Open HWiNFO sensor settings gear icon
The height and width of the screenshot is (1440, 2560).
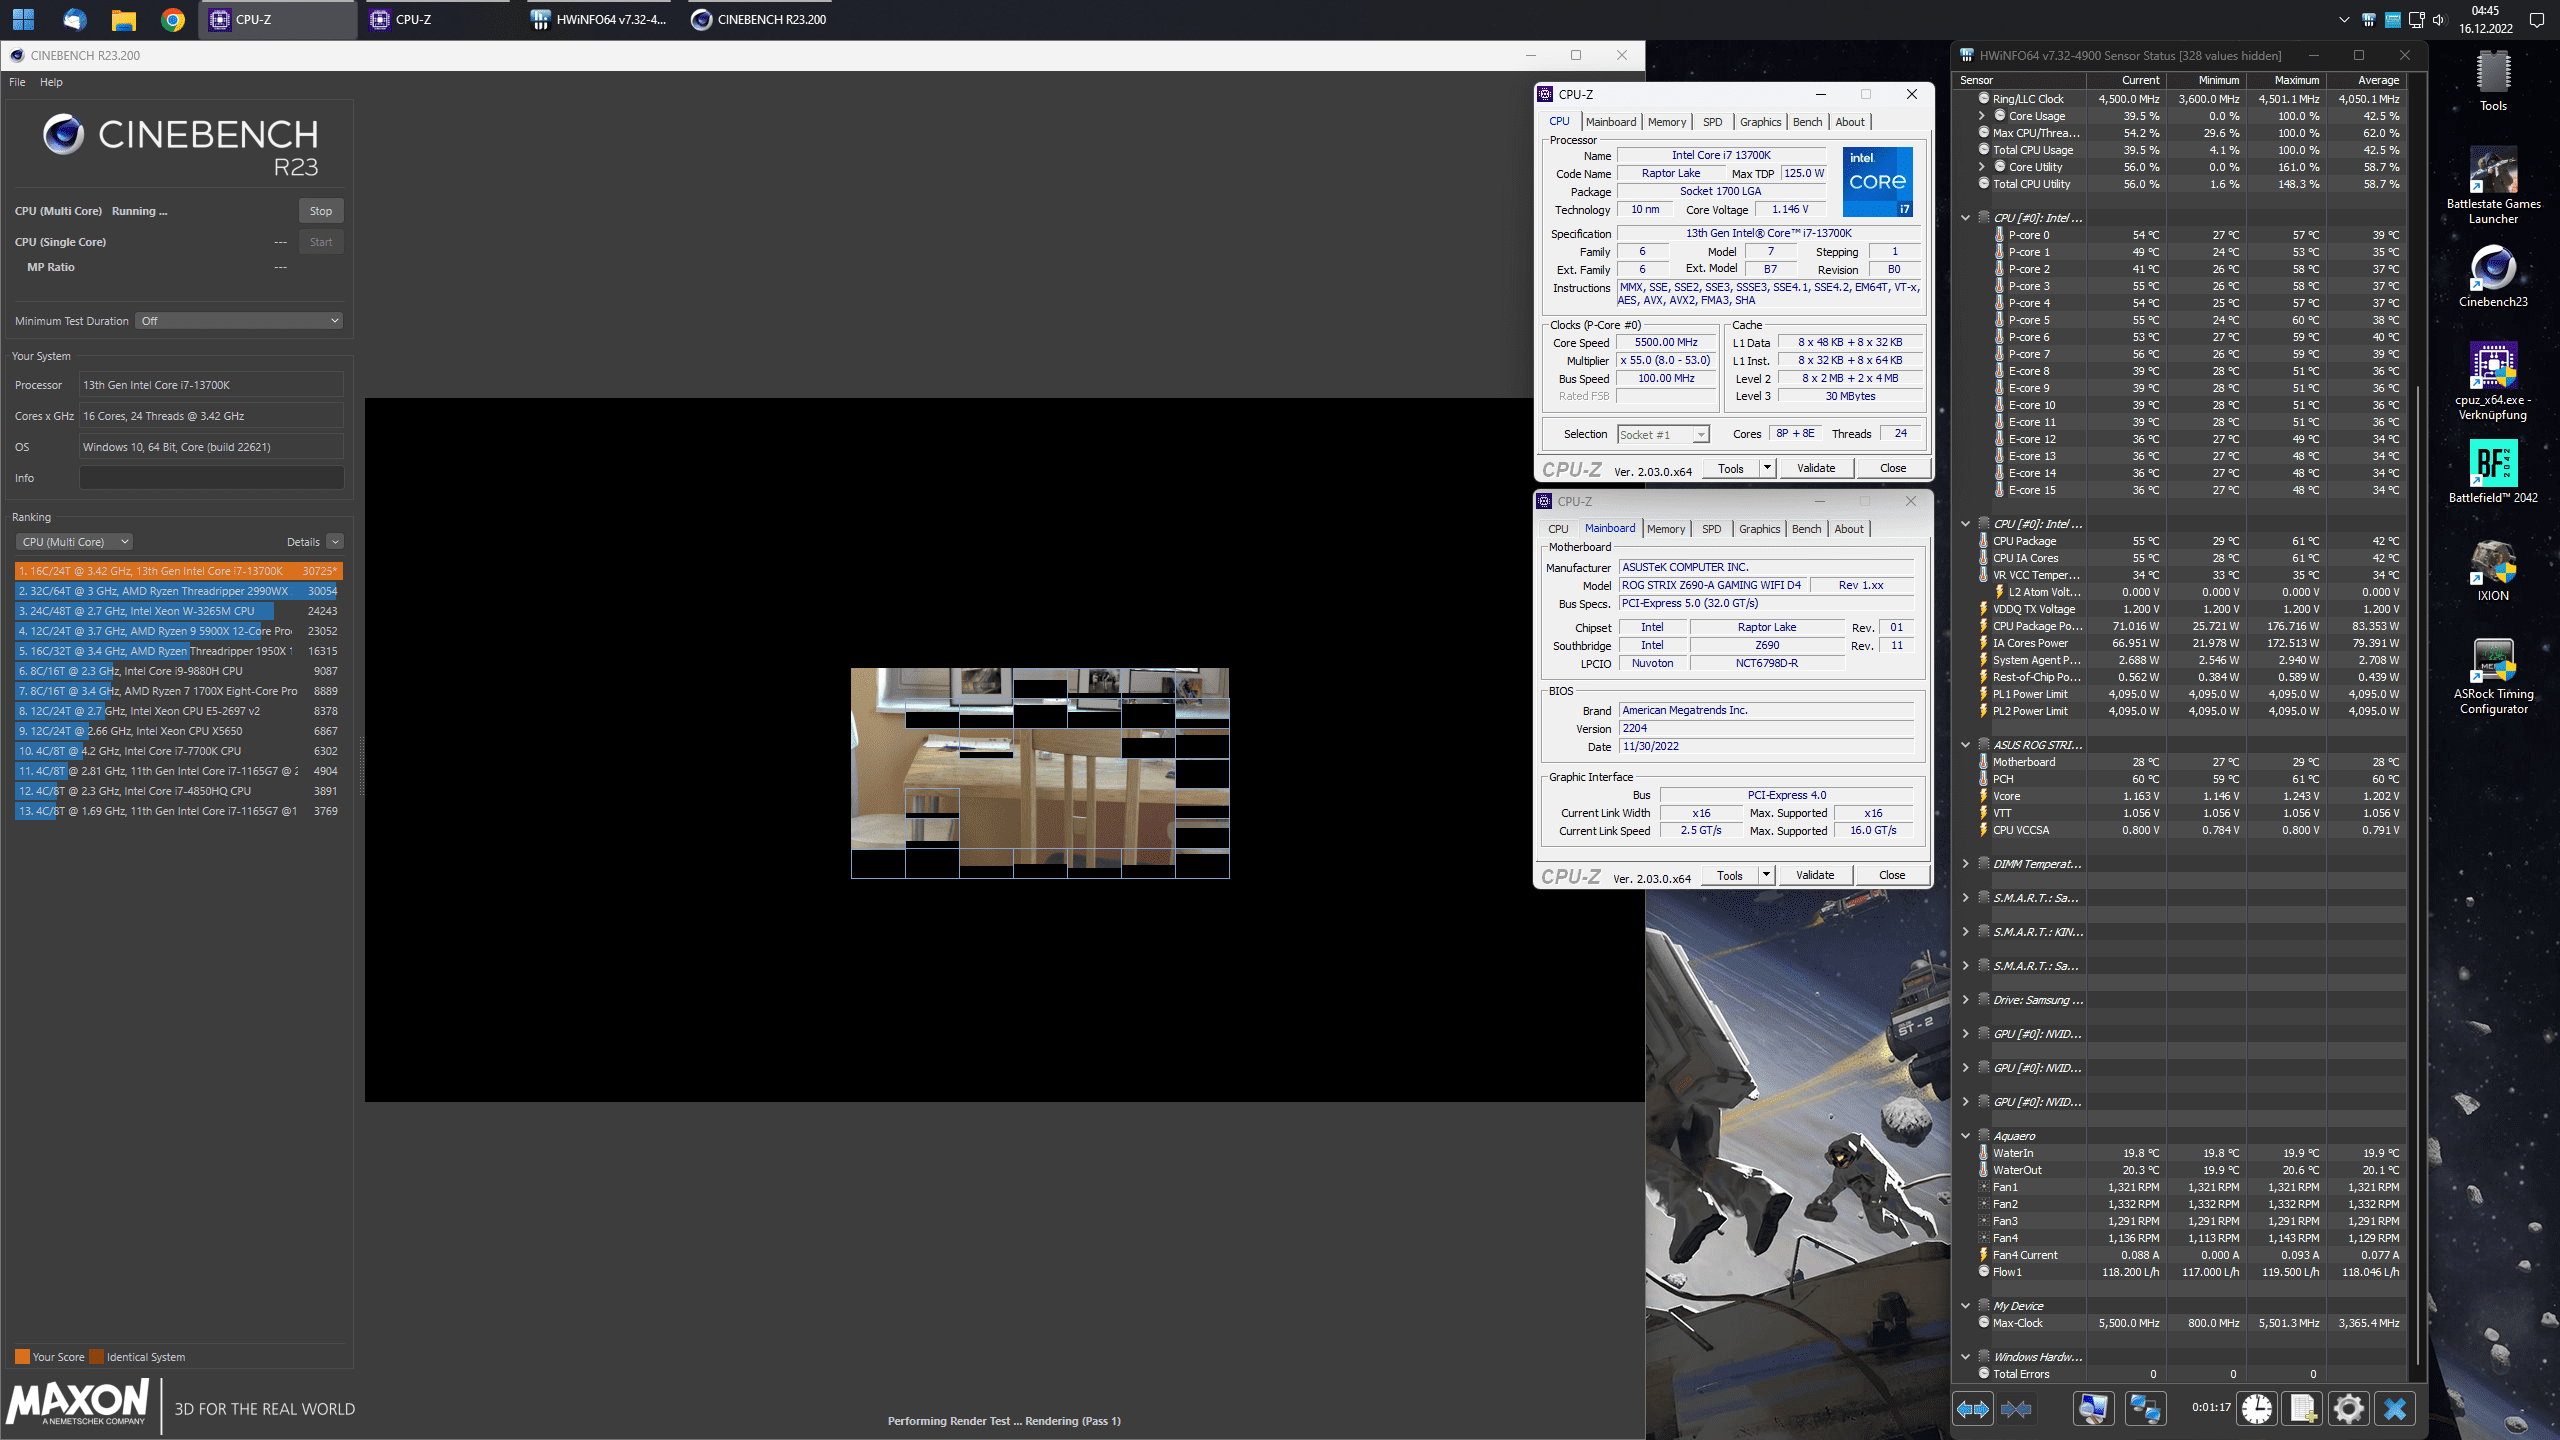(2348, 1409)
